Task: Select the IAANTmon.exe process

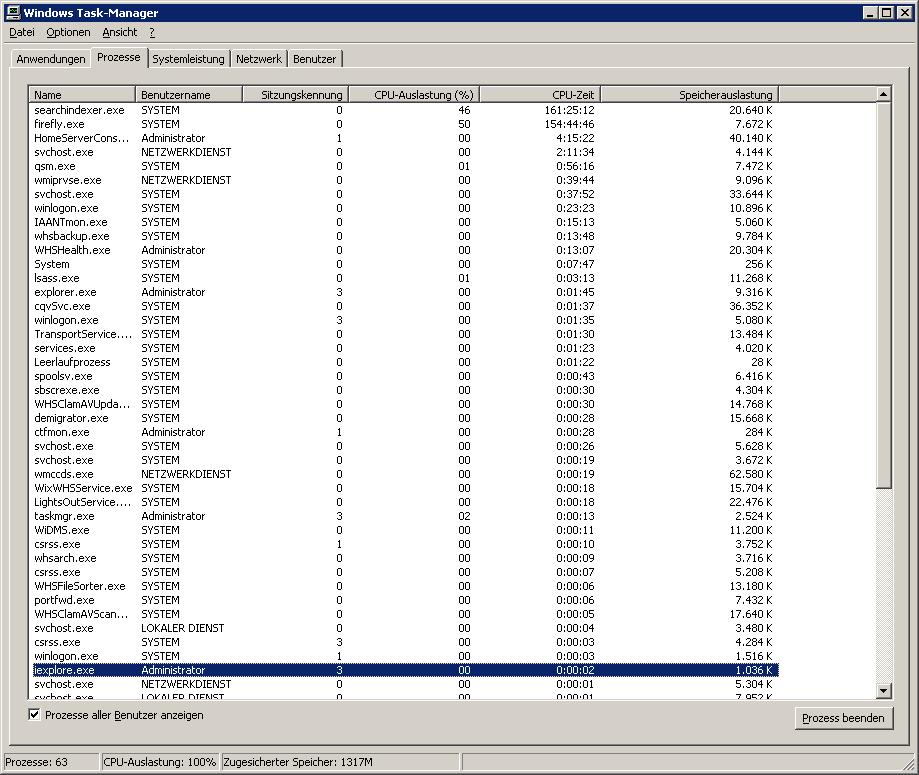Action: [x=406, y=222]
